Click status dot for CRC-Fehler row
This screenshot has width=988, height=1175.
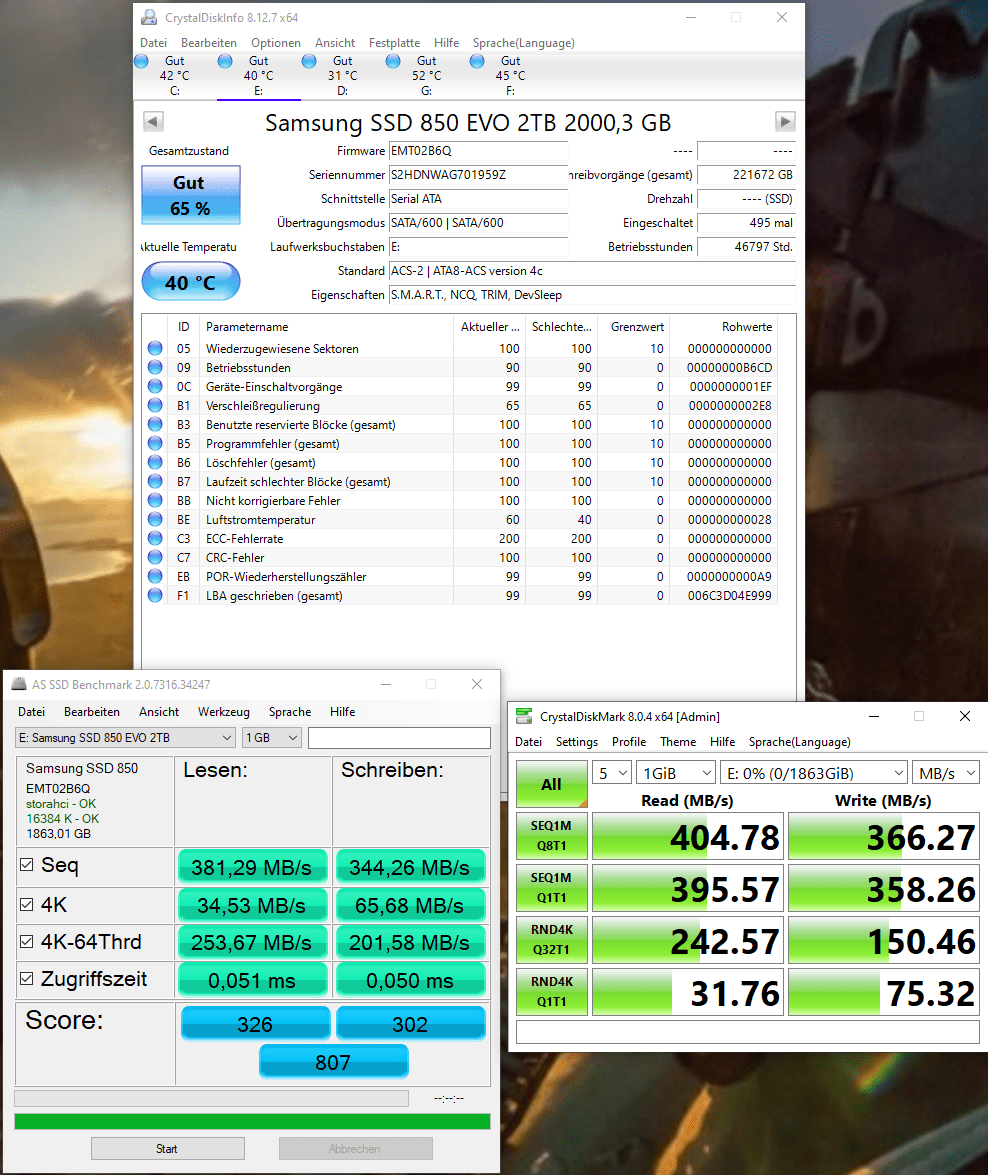click(x=155, y=558)
